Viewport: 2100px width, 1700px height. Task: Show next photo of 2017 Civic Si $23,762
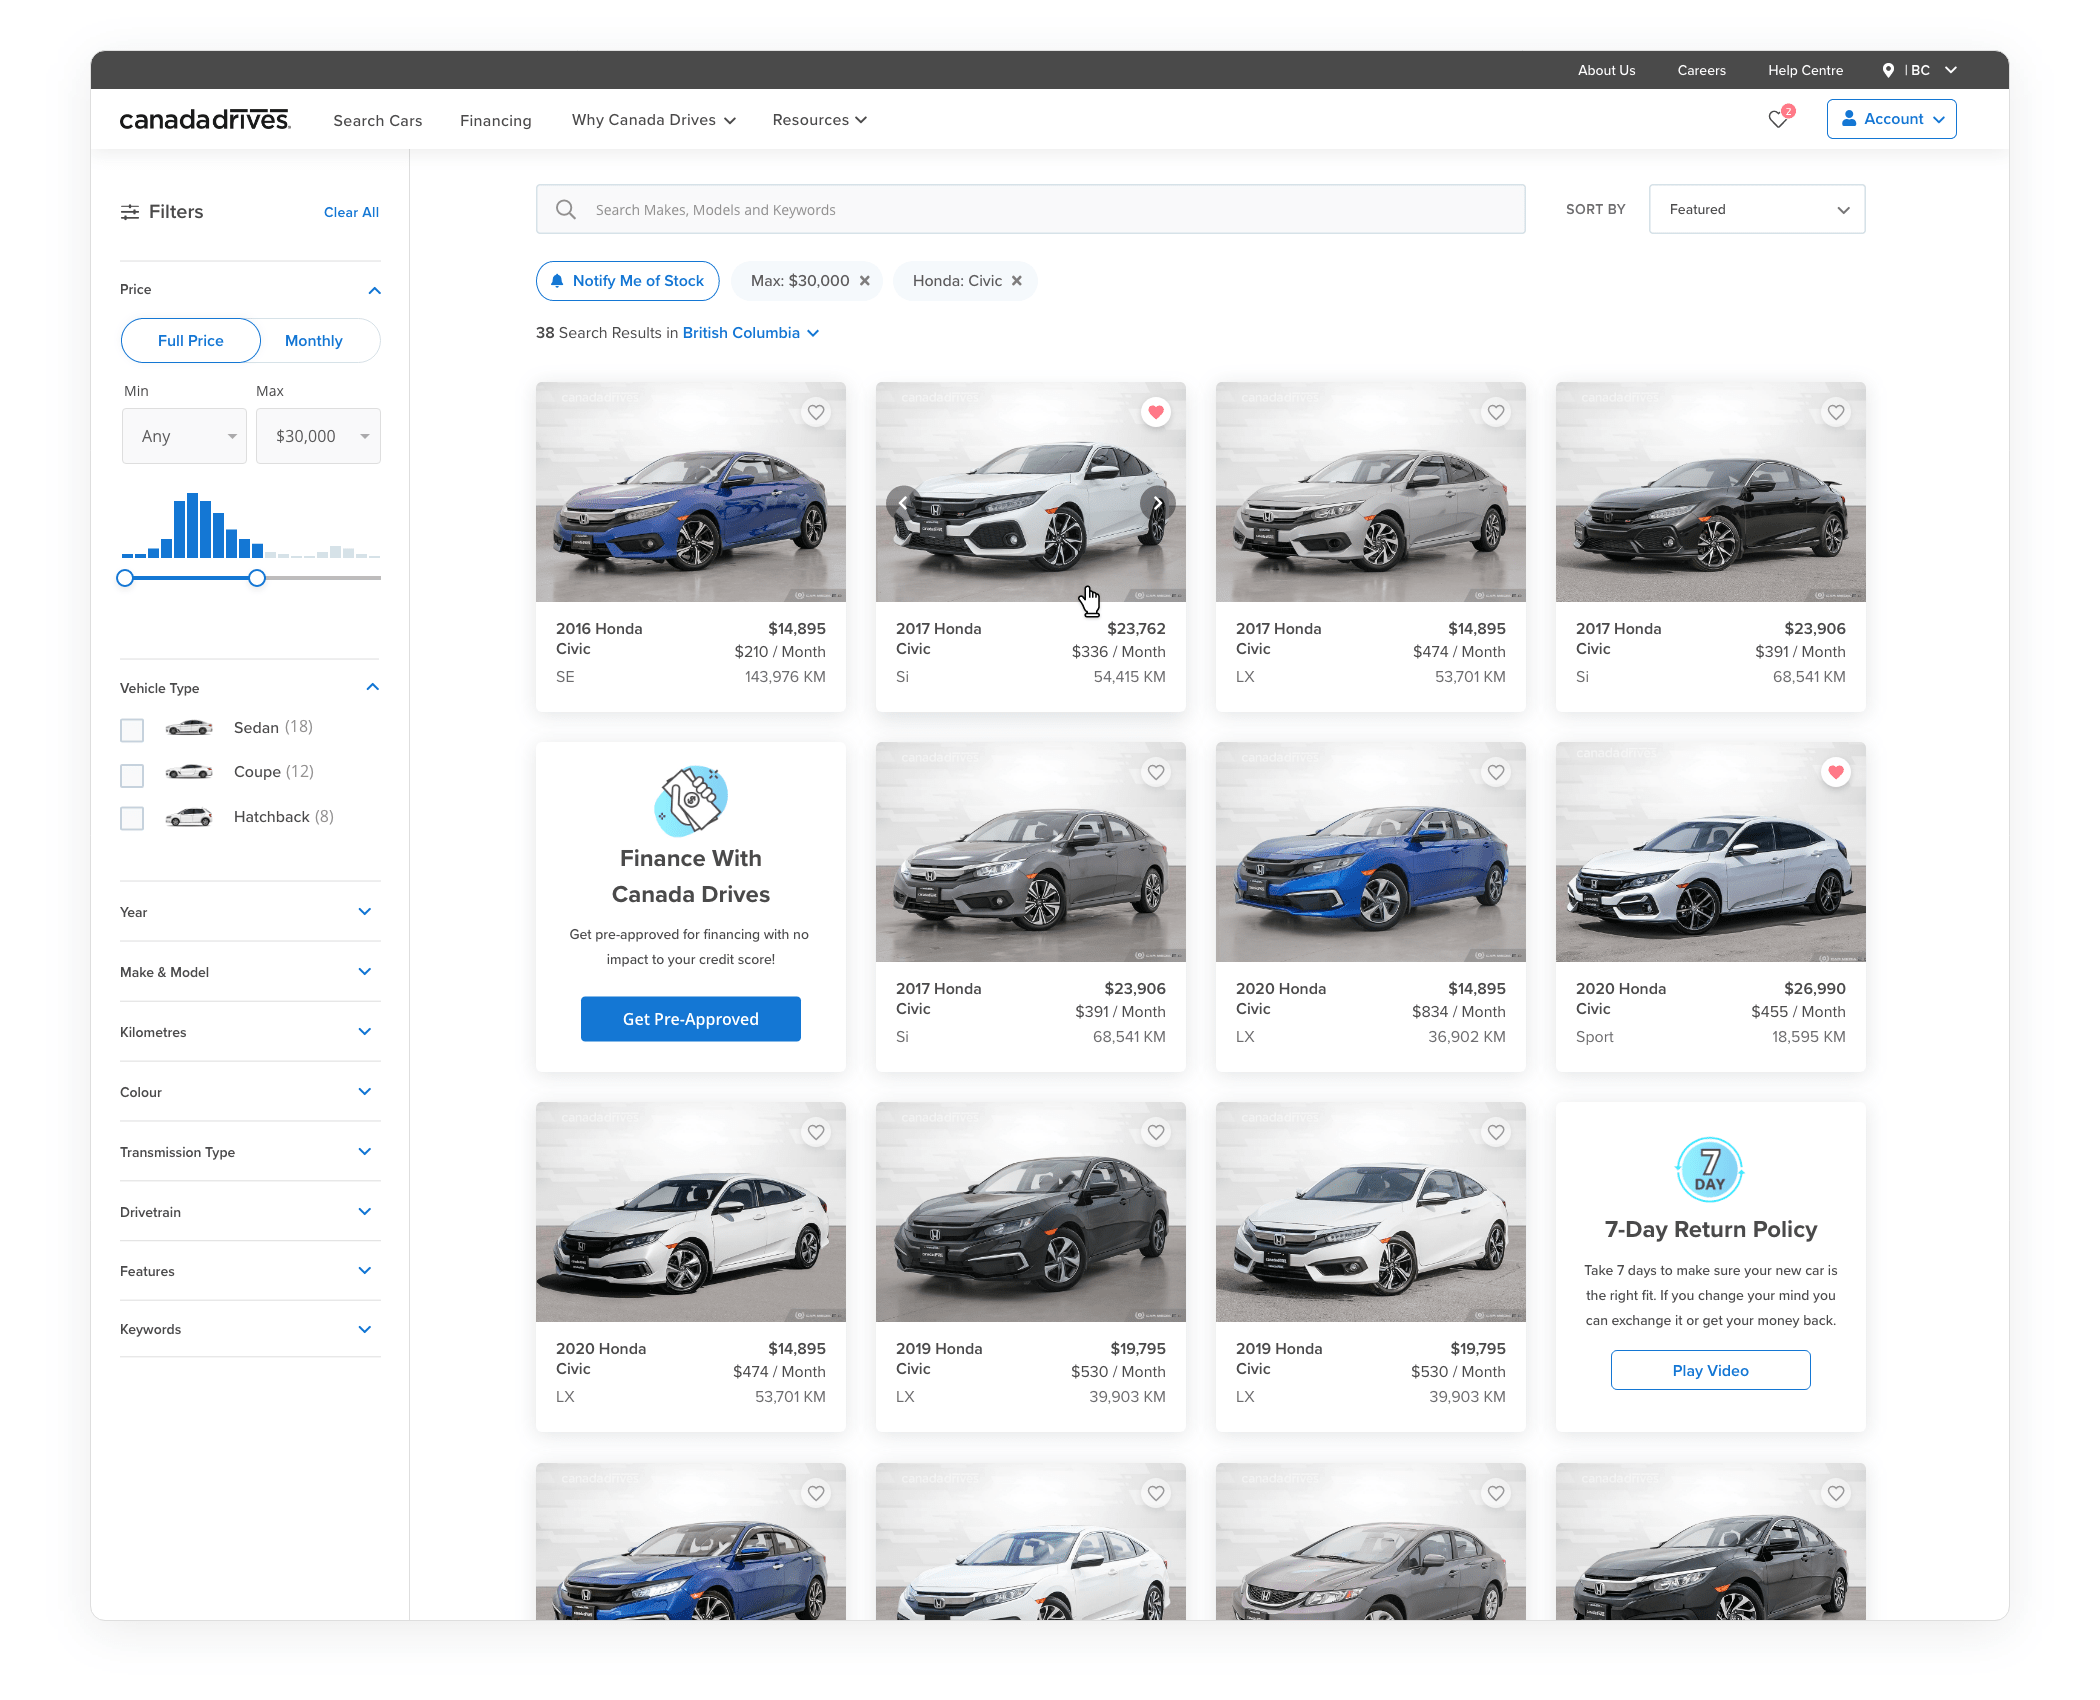point(1157,503)
